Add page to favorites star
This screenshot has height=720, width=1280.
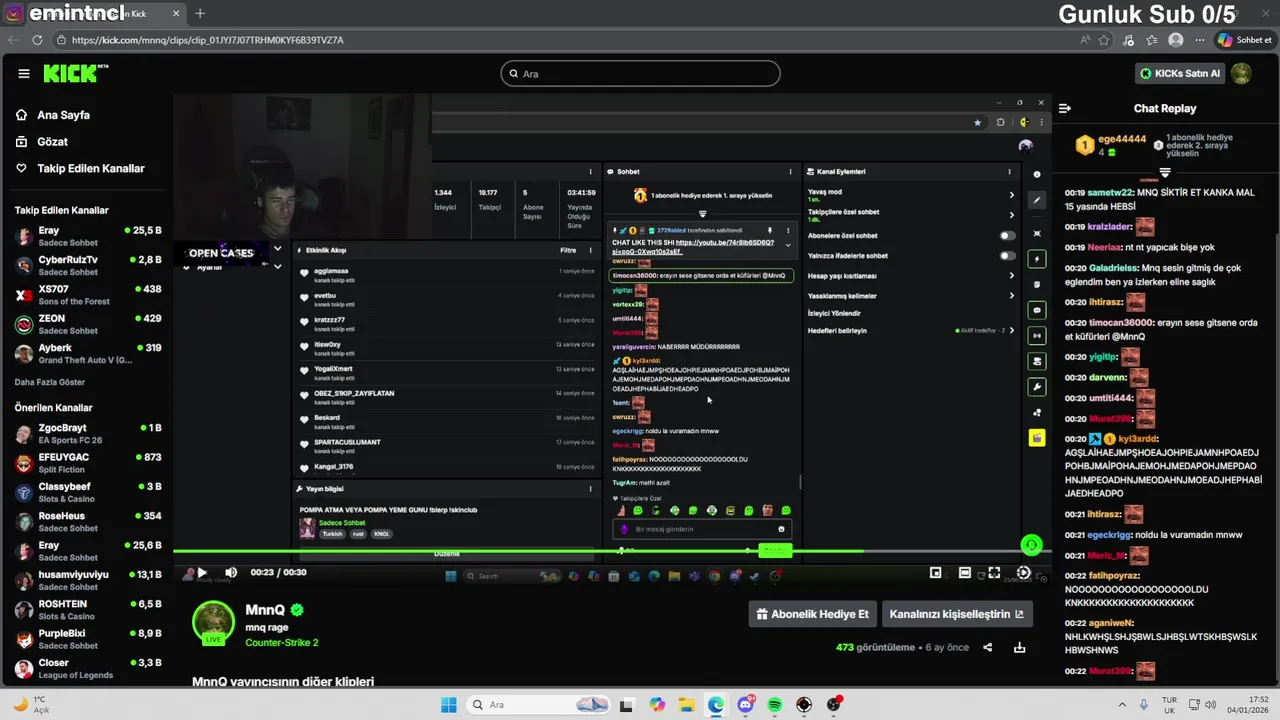point(1104,40)
